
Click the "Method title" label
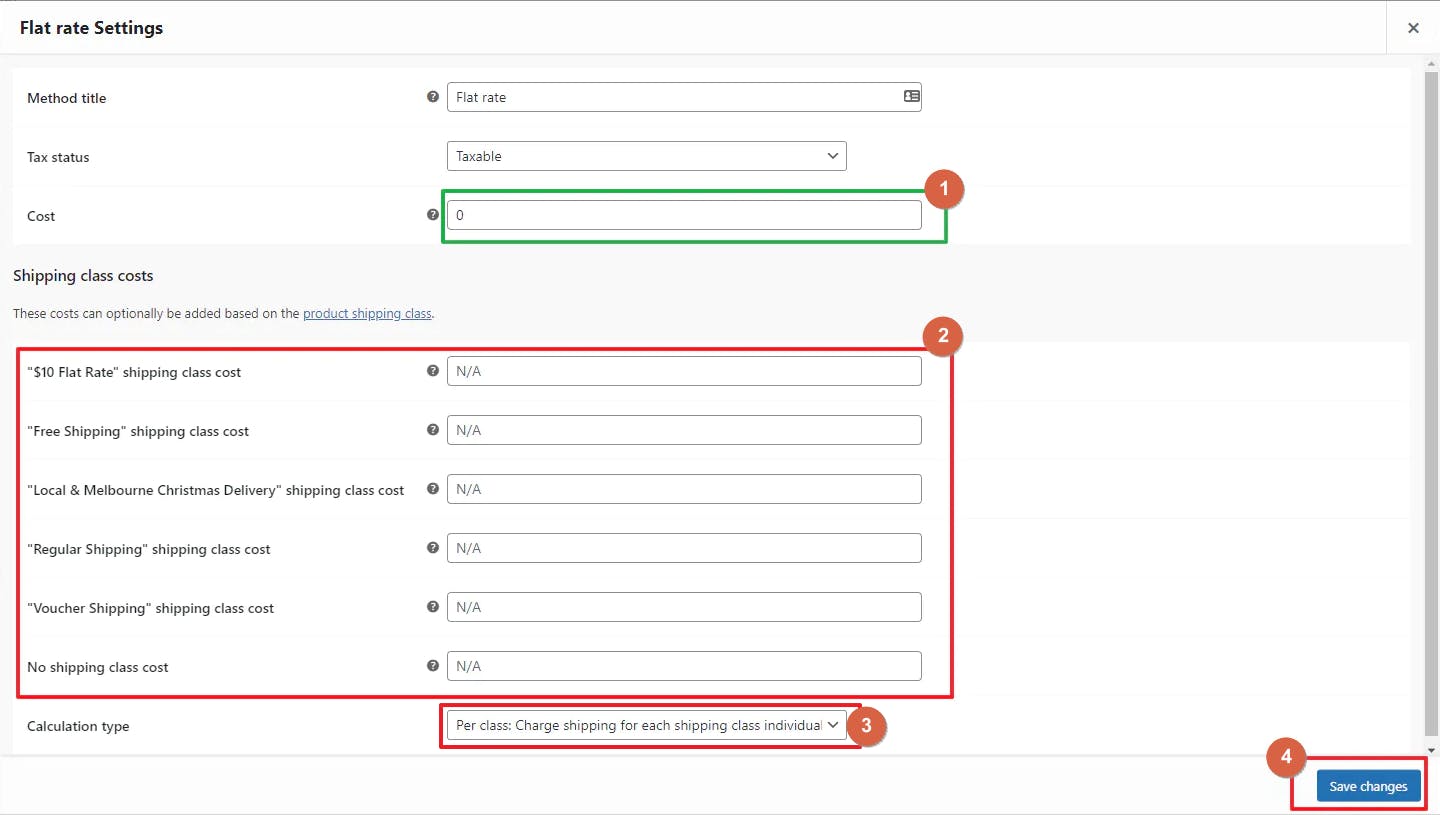tap(66, 98)
